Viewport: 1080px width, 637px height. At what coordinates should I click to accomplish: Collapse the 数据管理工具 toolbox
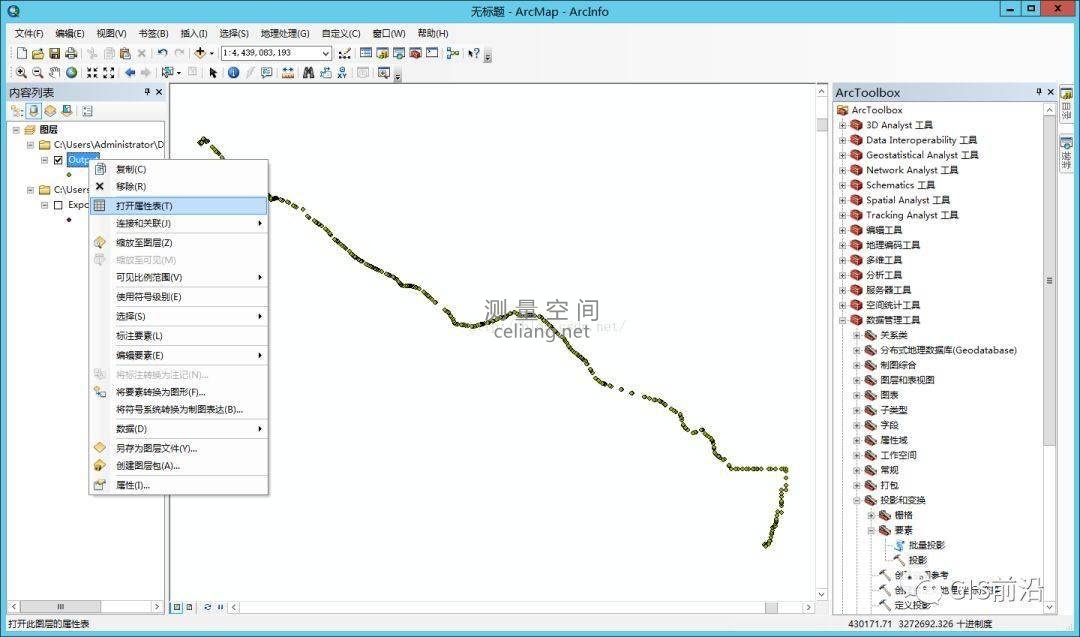point(842,320)
